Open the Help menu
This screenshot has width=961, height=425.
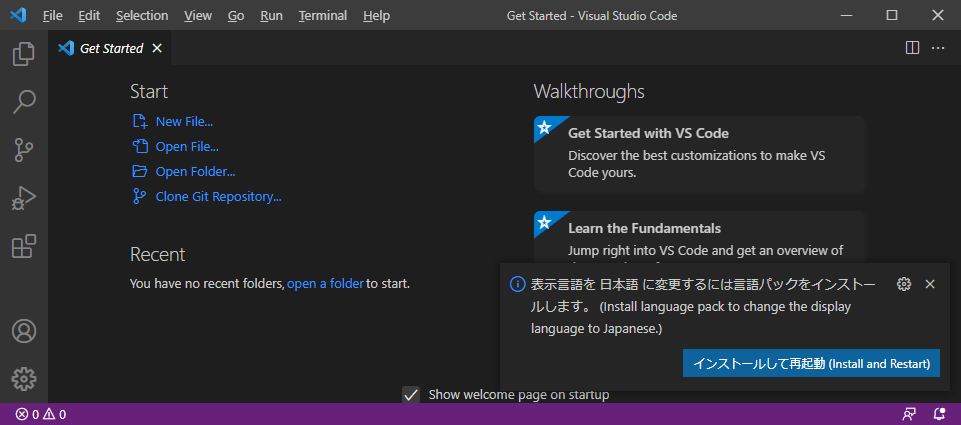pos(376,15)
